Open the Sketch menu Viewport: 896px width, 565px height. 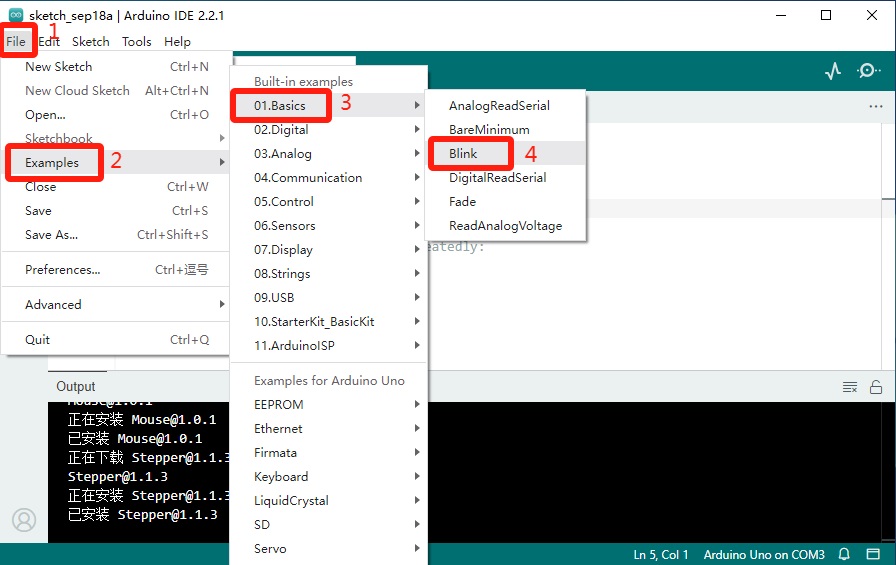90,42
